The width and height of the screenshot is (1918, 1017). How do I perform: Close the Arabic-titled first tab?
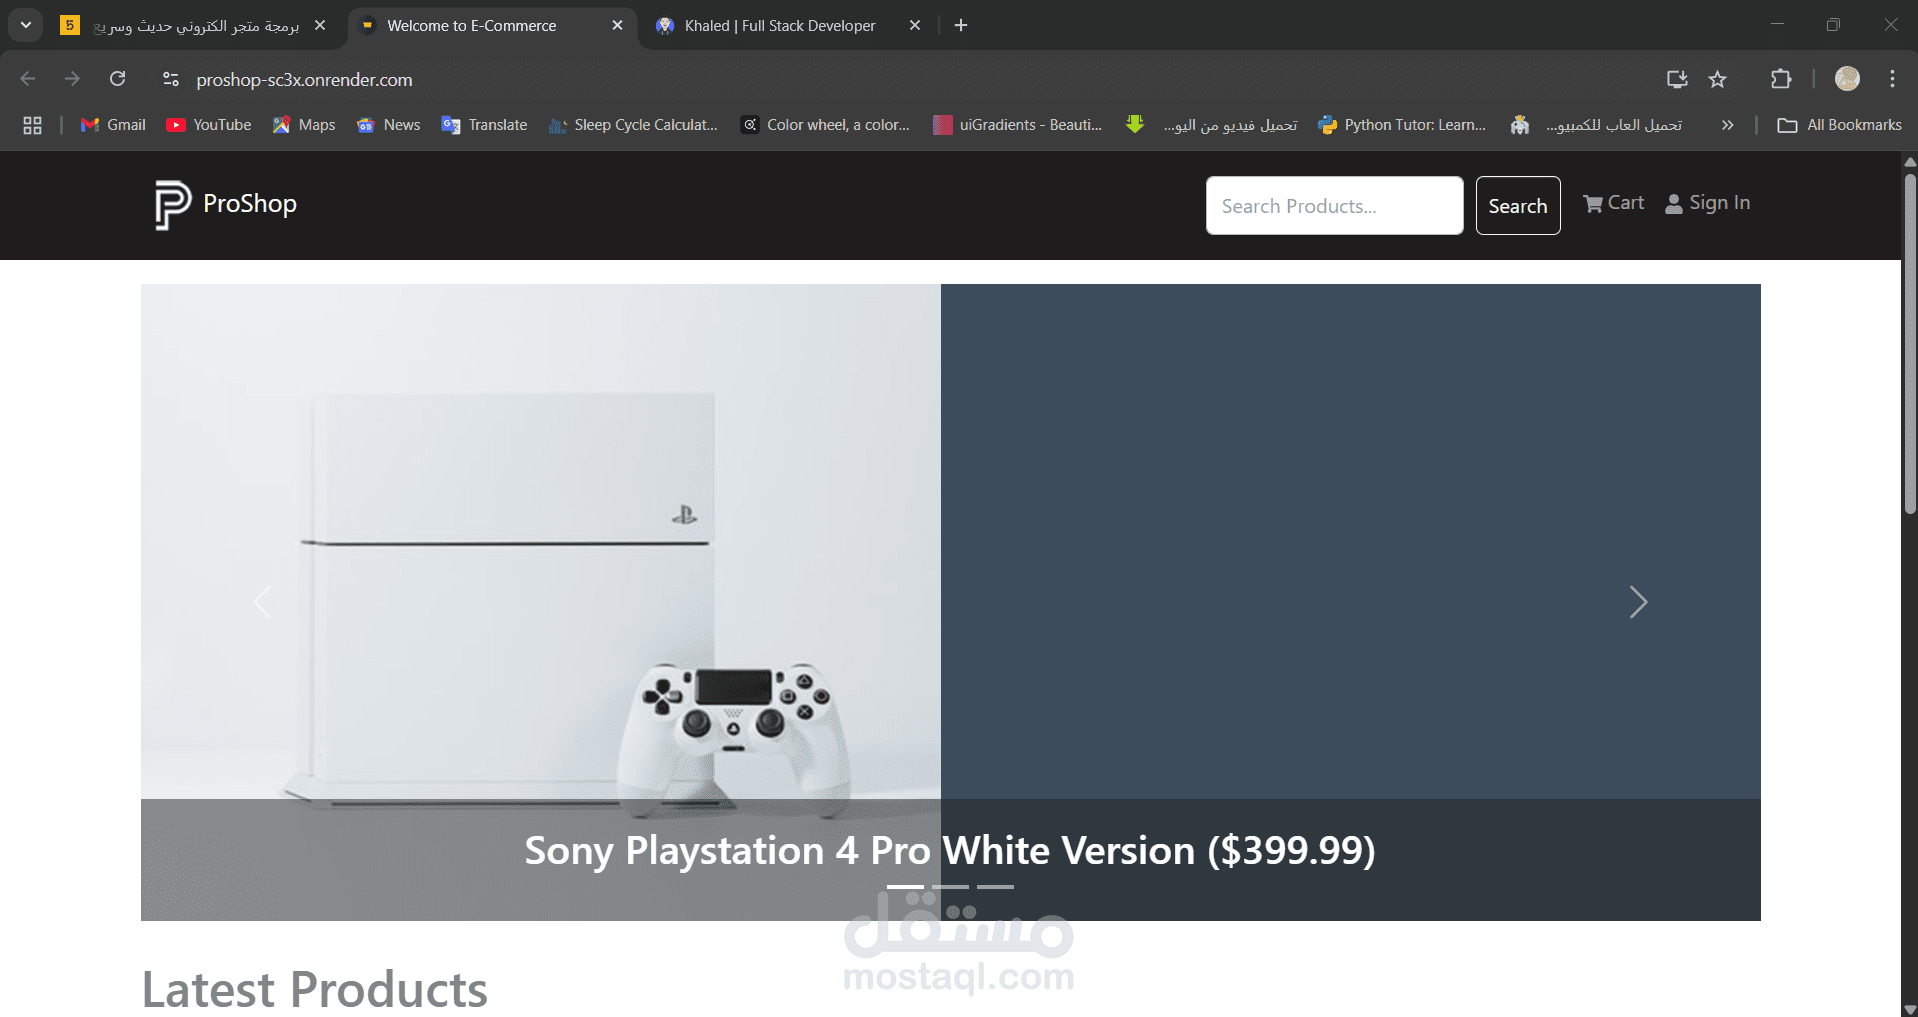click(x=320, y=26)
